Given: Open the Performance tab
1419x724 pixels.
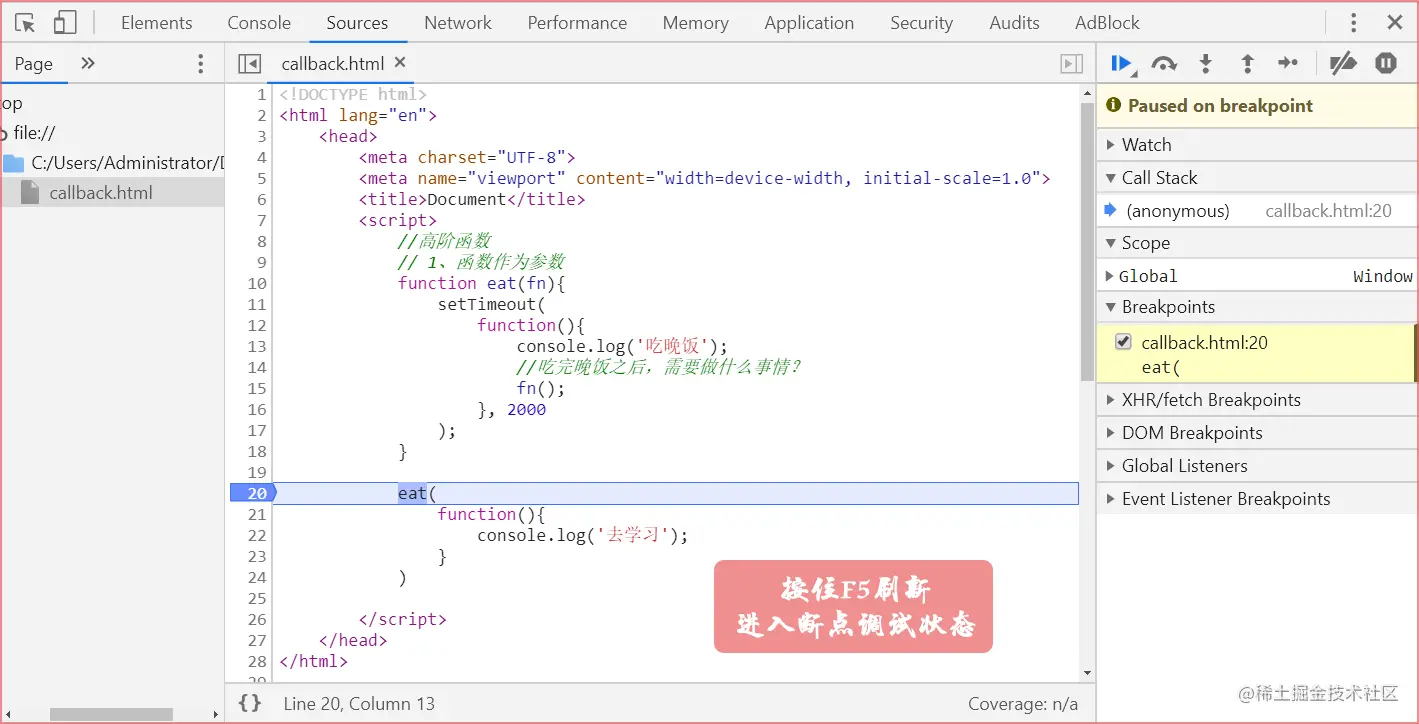Looking at the screenshot, I should tap(577, 22).
